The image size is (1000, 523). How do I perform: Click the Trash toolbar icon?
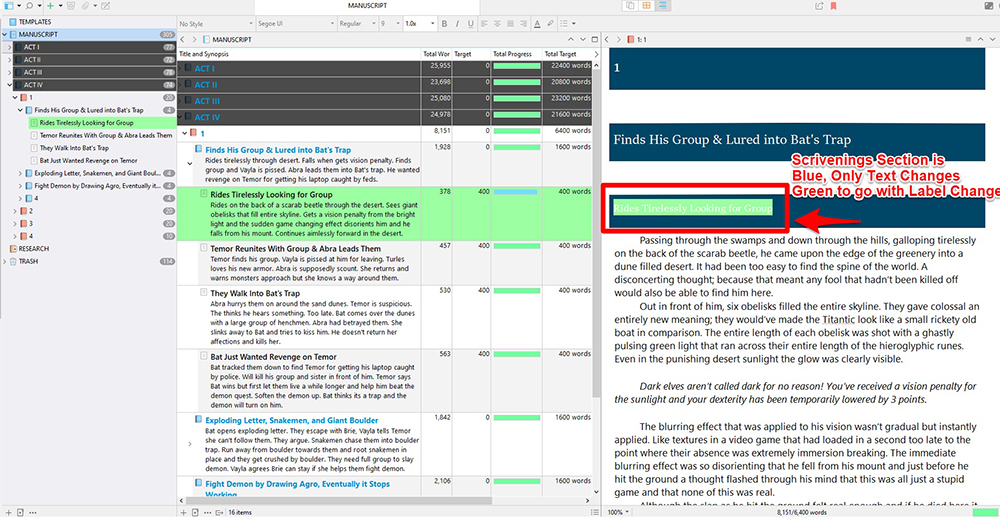(x=71, y=6)
